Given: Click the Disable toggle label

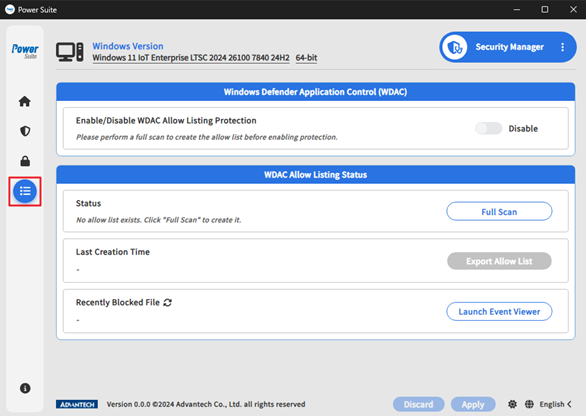Looking at the screenshot, I should point(523,129).
